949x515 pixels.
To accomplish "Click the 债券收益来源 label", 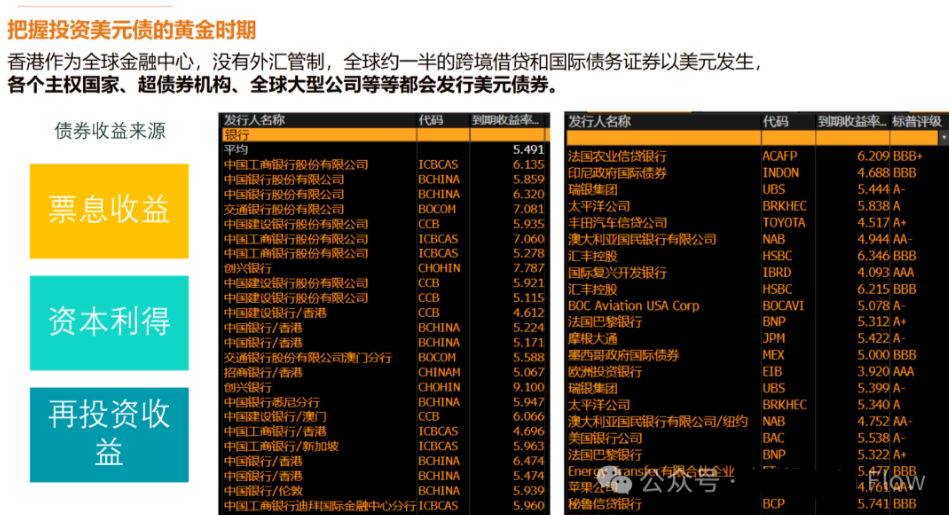I will pos(110,131).
